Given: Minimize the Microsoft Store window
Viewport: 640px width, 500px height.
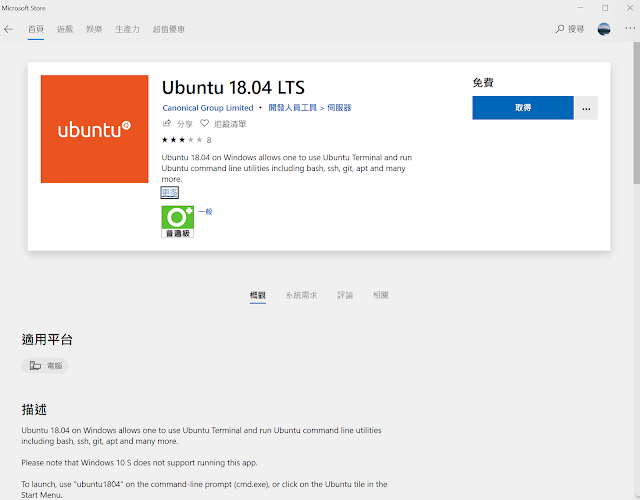Looking at the screenshot, I should 580,8.
